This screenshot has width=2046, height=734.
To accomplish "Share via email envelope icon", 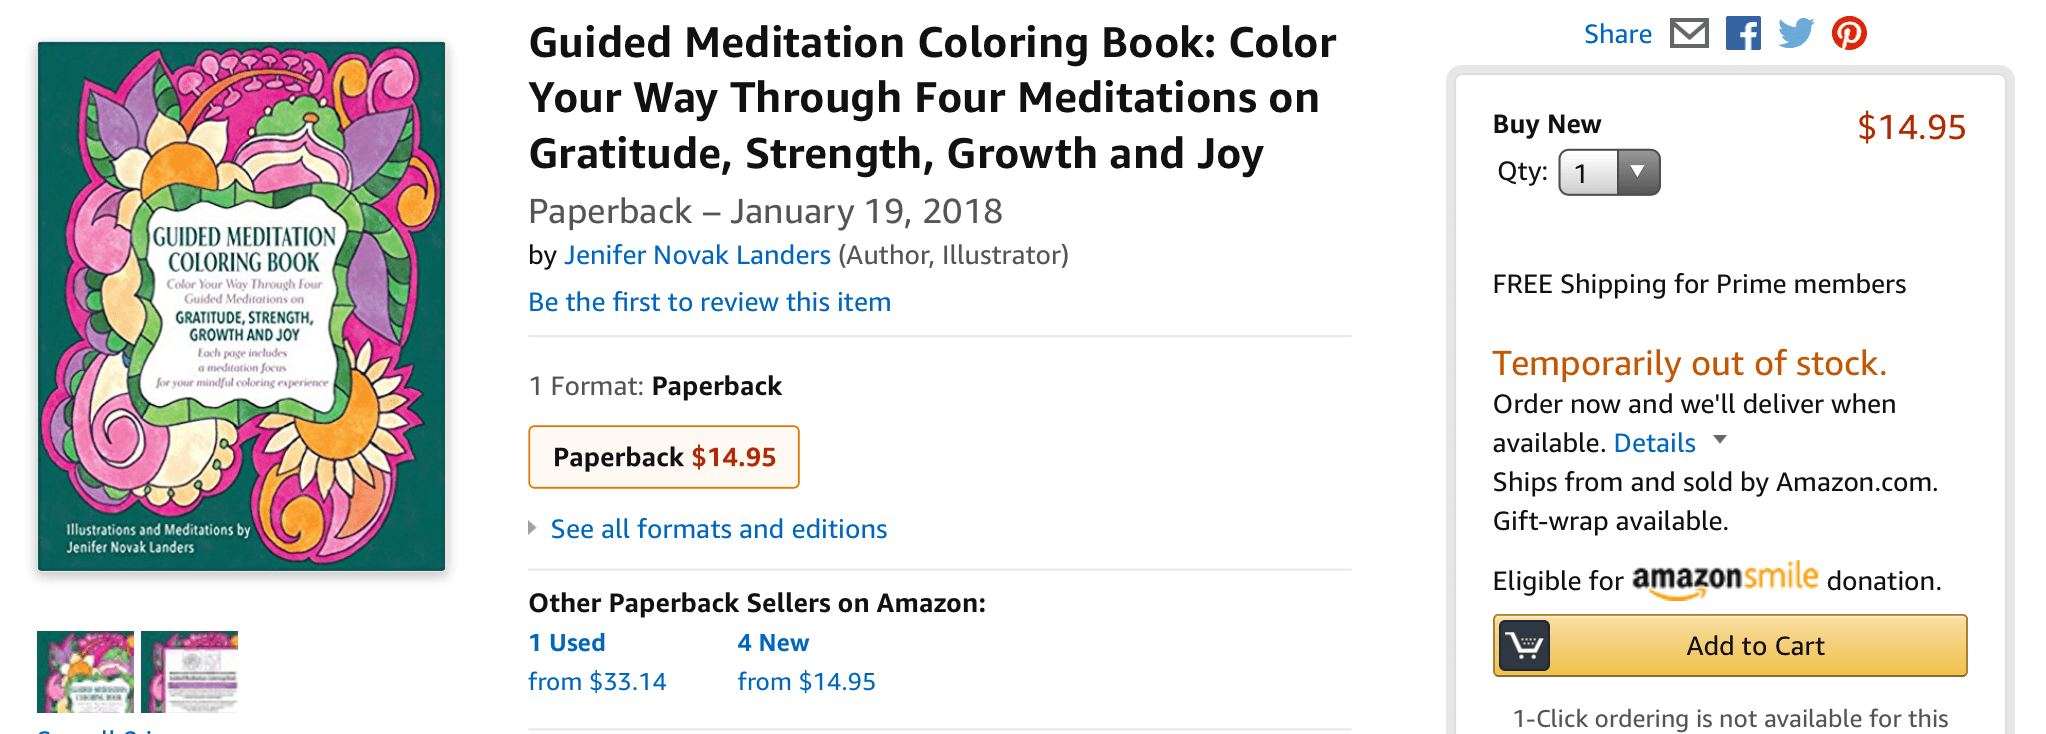I will tap(1690, 34).
